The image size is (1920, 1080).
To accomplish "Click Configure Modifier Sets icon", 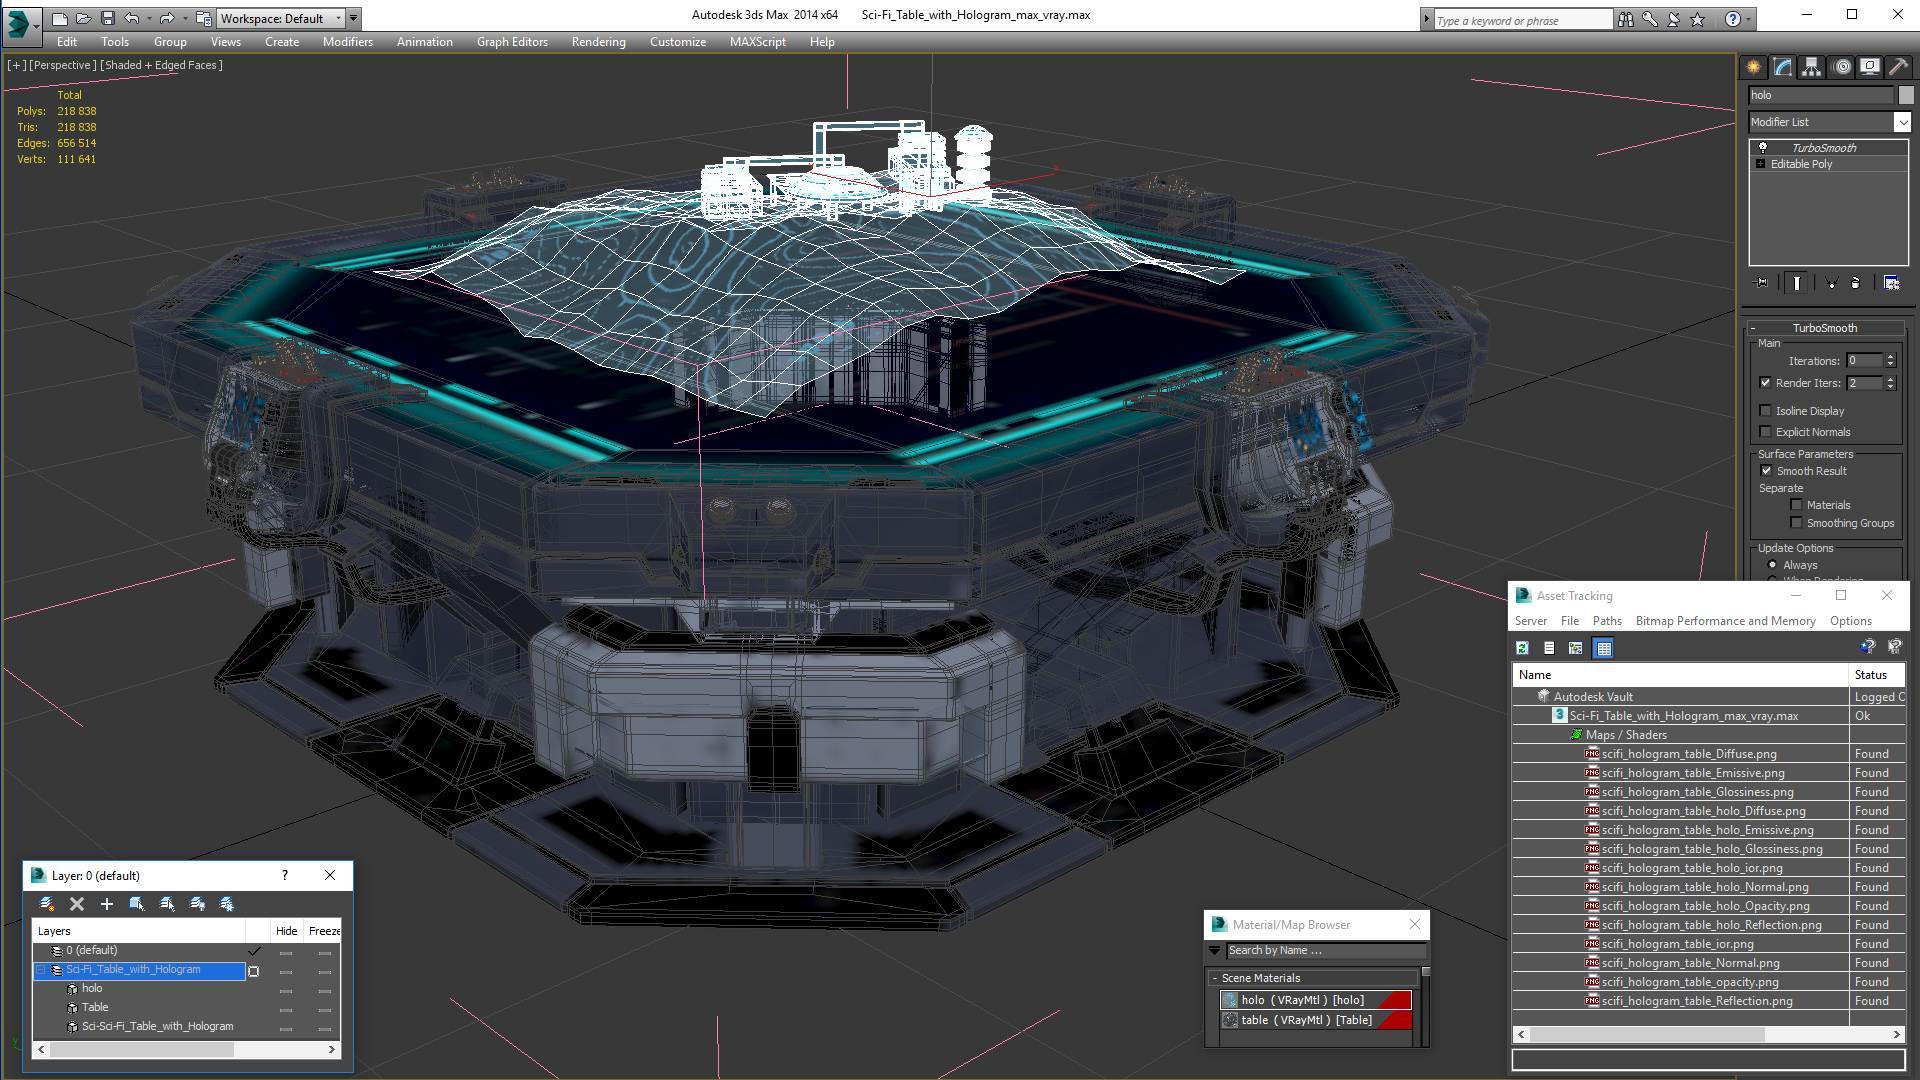I will [x=1891, y=283].
